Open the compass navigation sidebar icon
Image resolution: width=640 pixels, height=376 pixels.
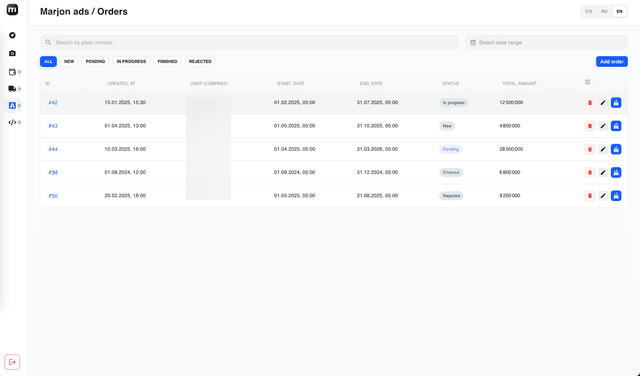pos(12,36)
